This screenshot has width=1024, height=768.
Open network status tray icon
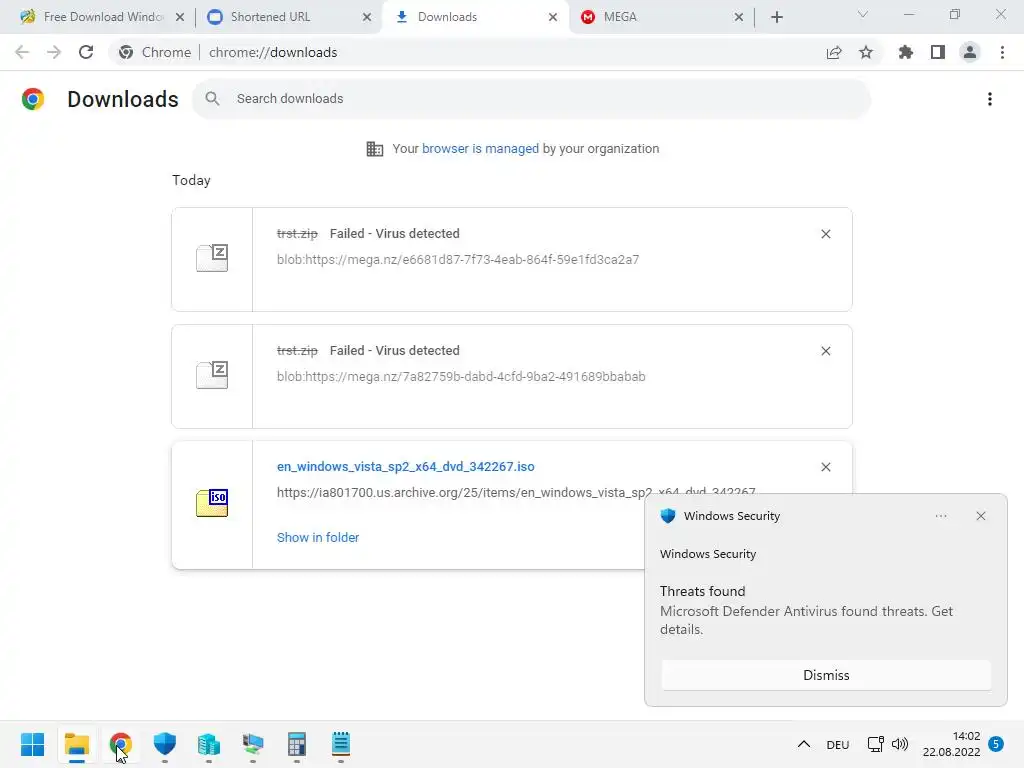coord(875,744)
